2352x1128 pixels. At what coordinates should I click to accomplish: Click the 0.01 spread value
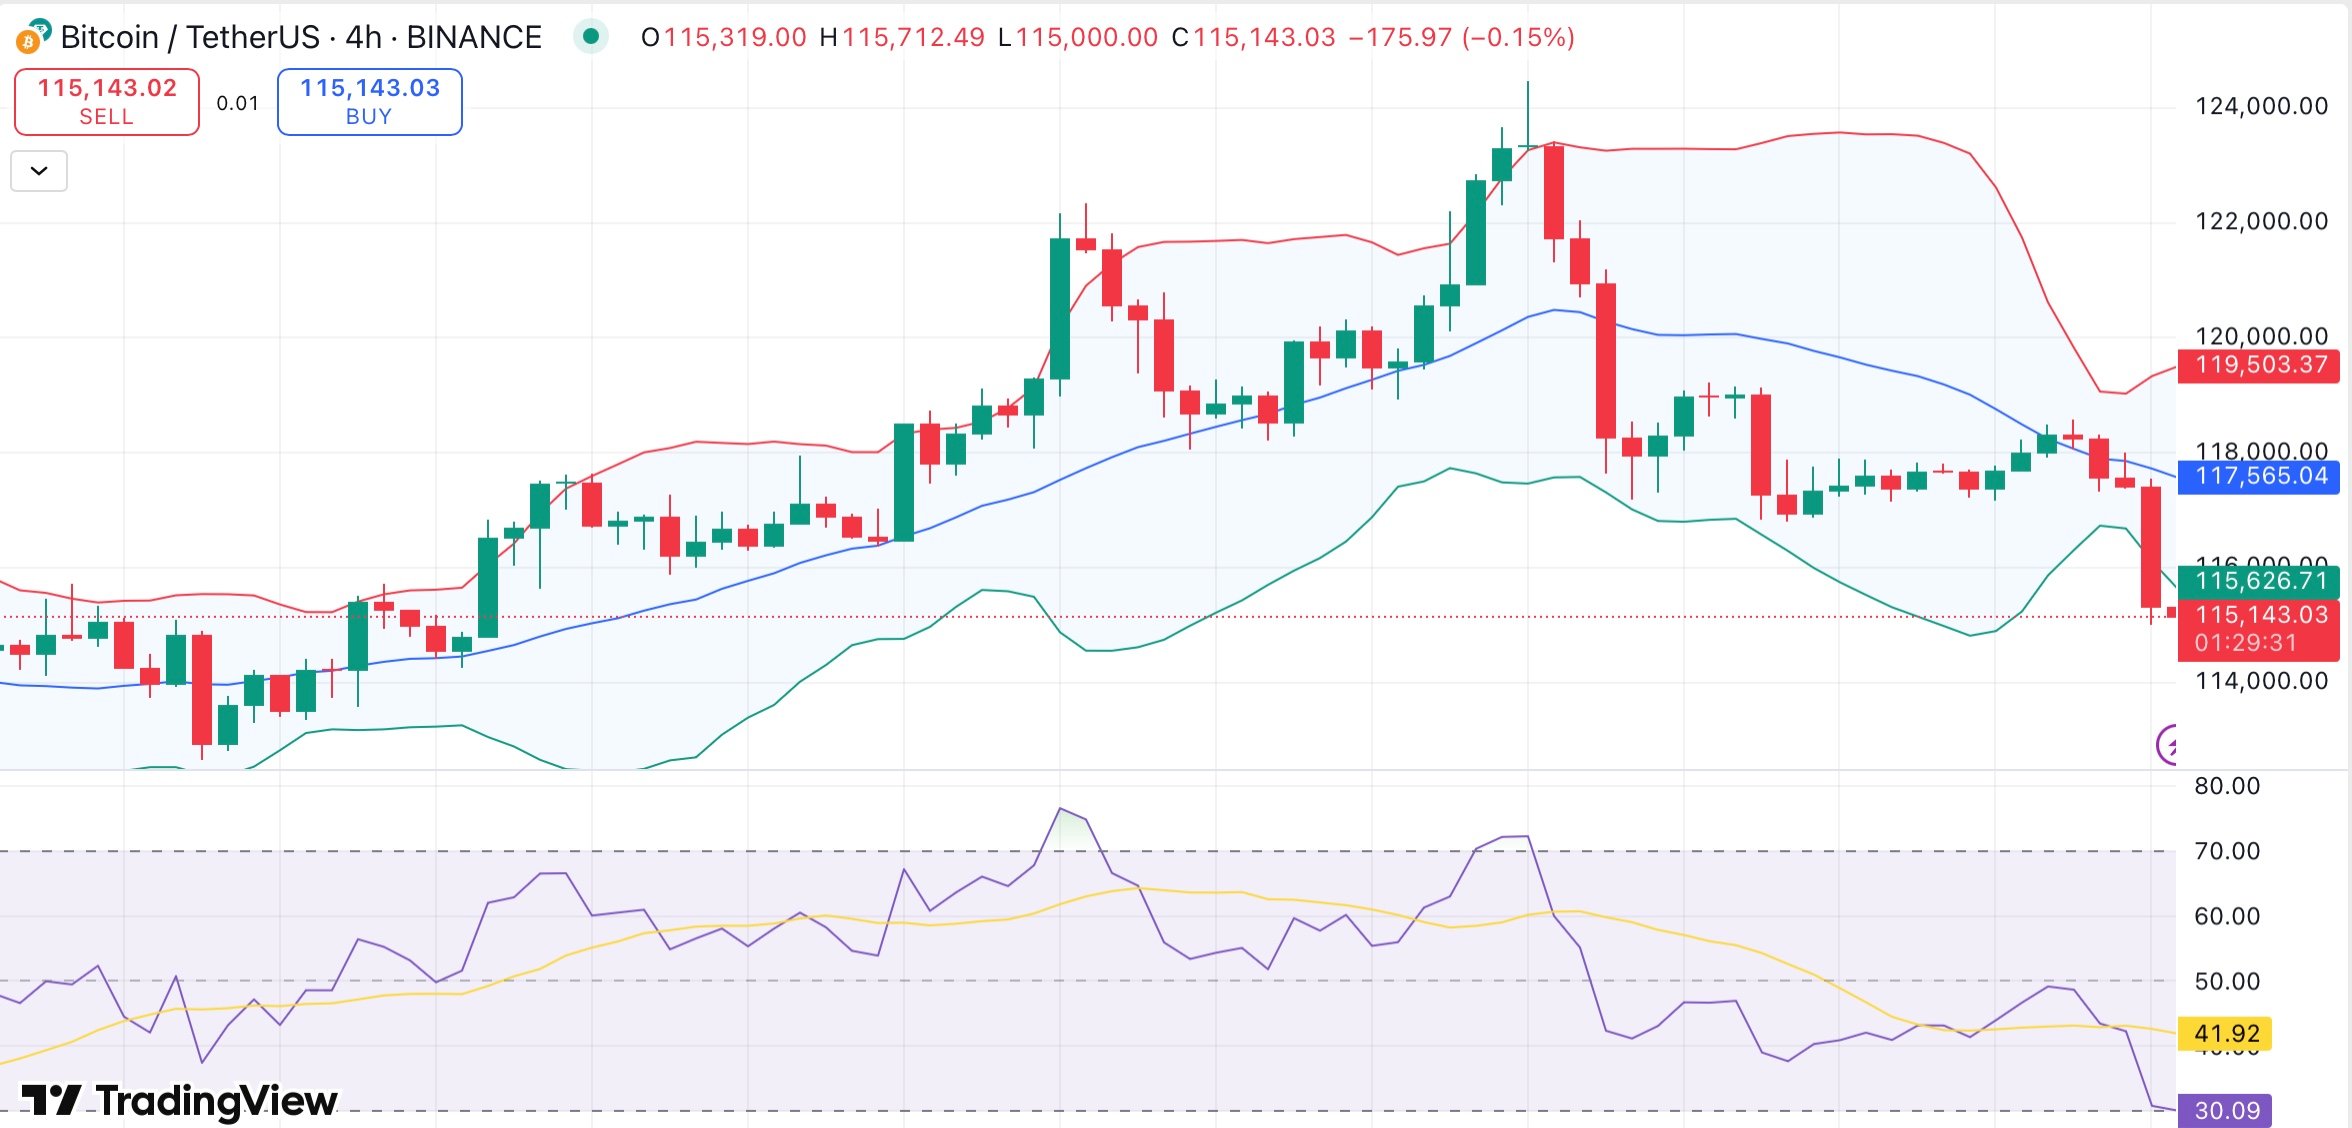coord(237,103)
